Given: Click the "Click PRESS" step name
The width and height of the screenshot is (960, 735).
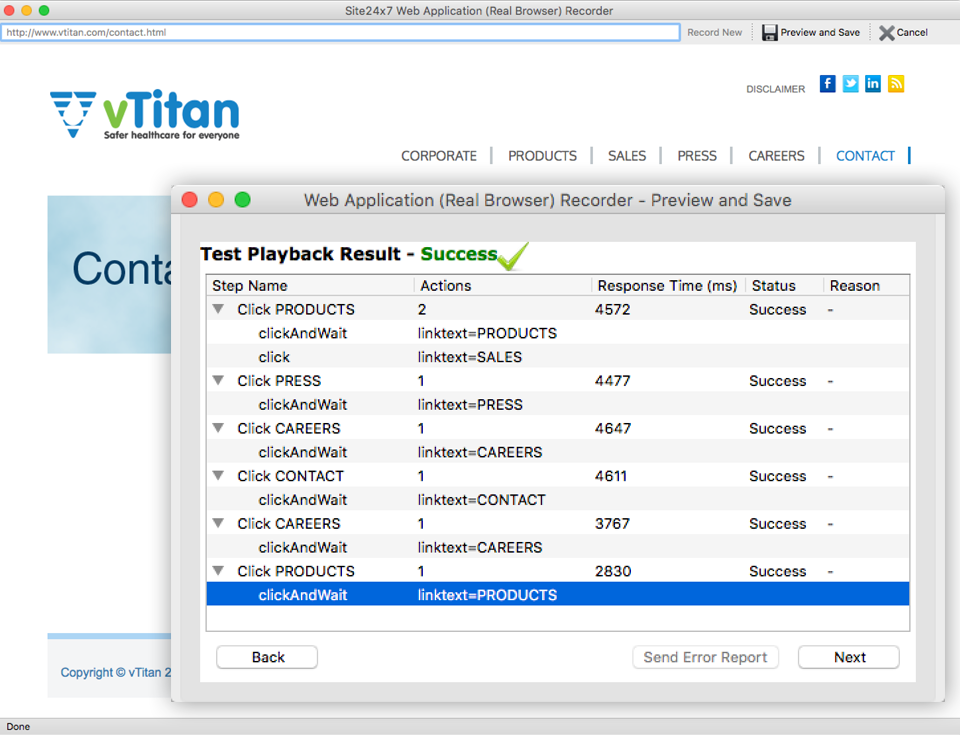Looking at the screenshot, I should coord(279,381).
